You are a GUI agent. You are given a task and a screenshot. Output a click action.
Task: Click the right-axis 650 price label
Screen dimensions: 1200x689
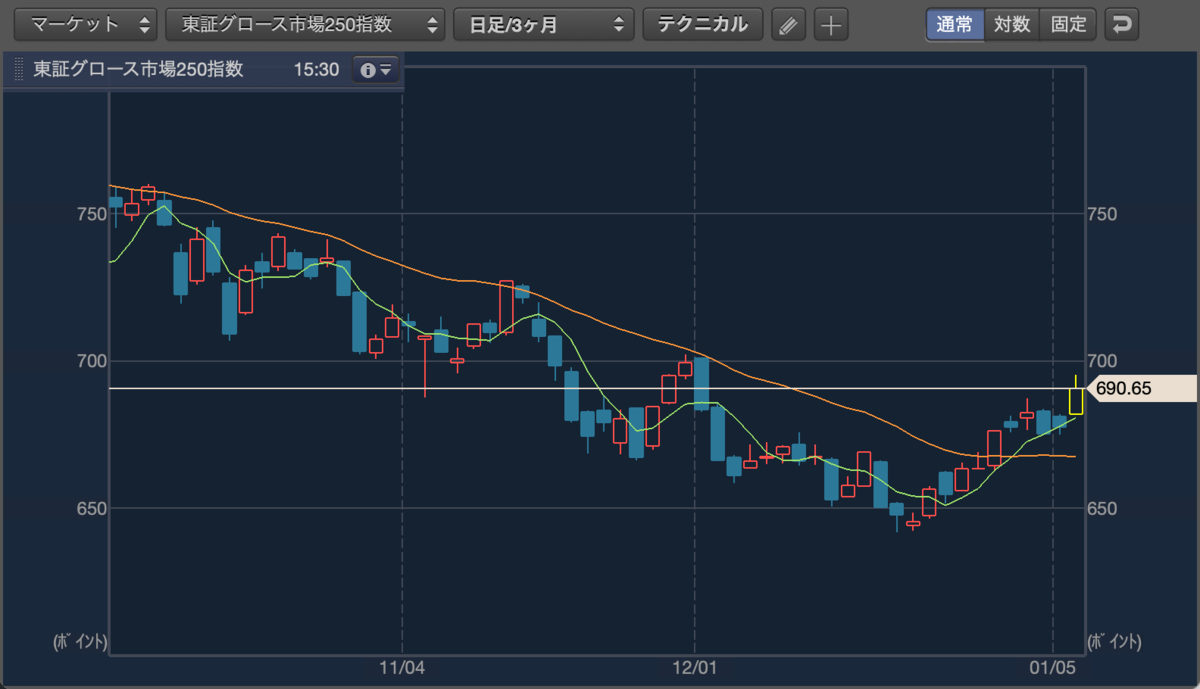(1102, 508)
